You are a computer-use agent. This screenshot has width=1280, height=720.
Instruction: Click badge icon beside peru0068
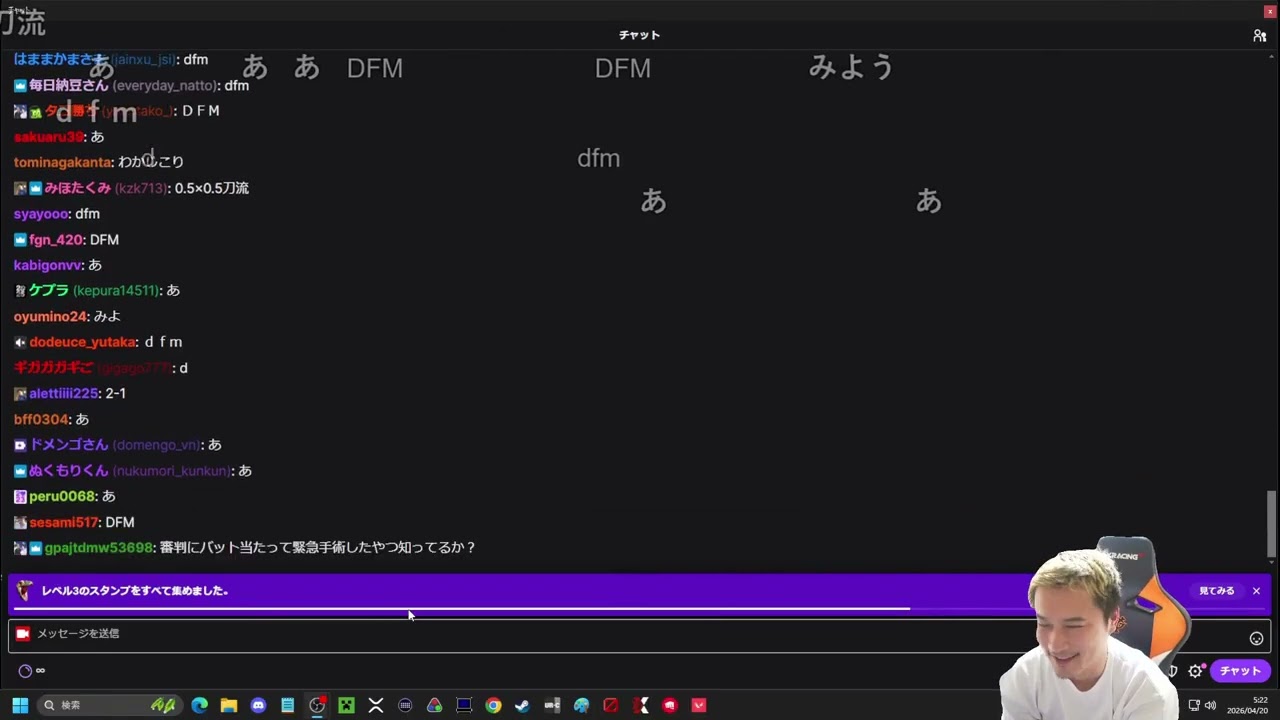click(20, 497)
